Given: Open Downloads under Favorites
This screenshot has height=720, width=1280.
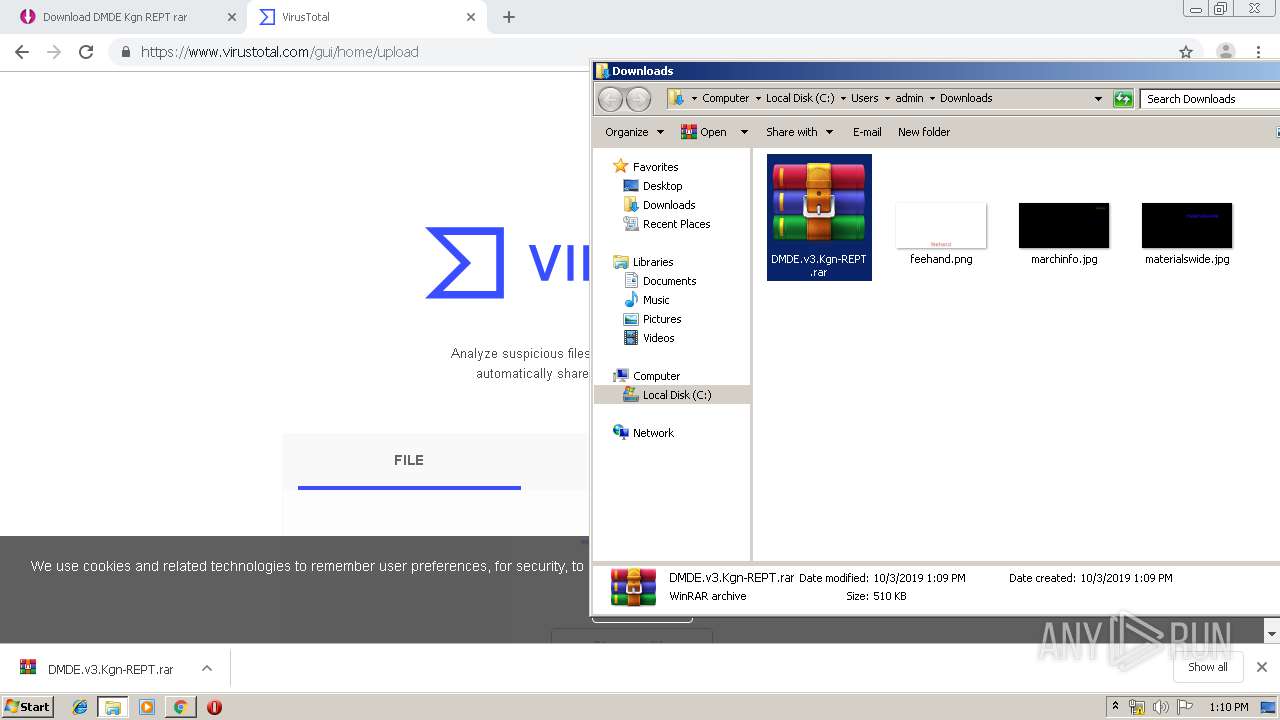Looking at the screenshot, I should coord(659,205).
